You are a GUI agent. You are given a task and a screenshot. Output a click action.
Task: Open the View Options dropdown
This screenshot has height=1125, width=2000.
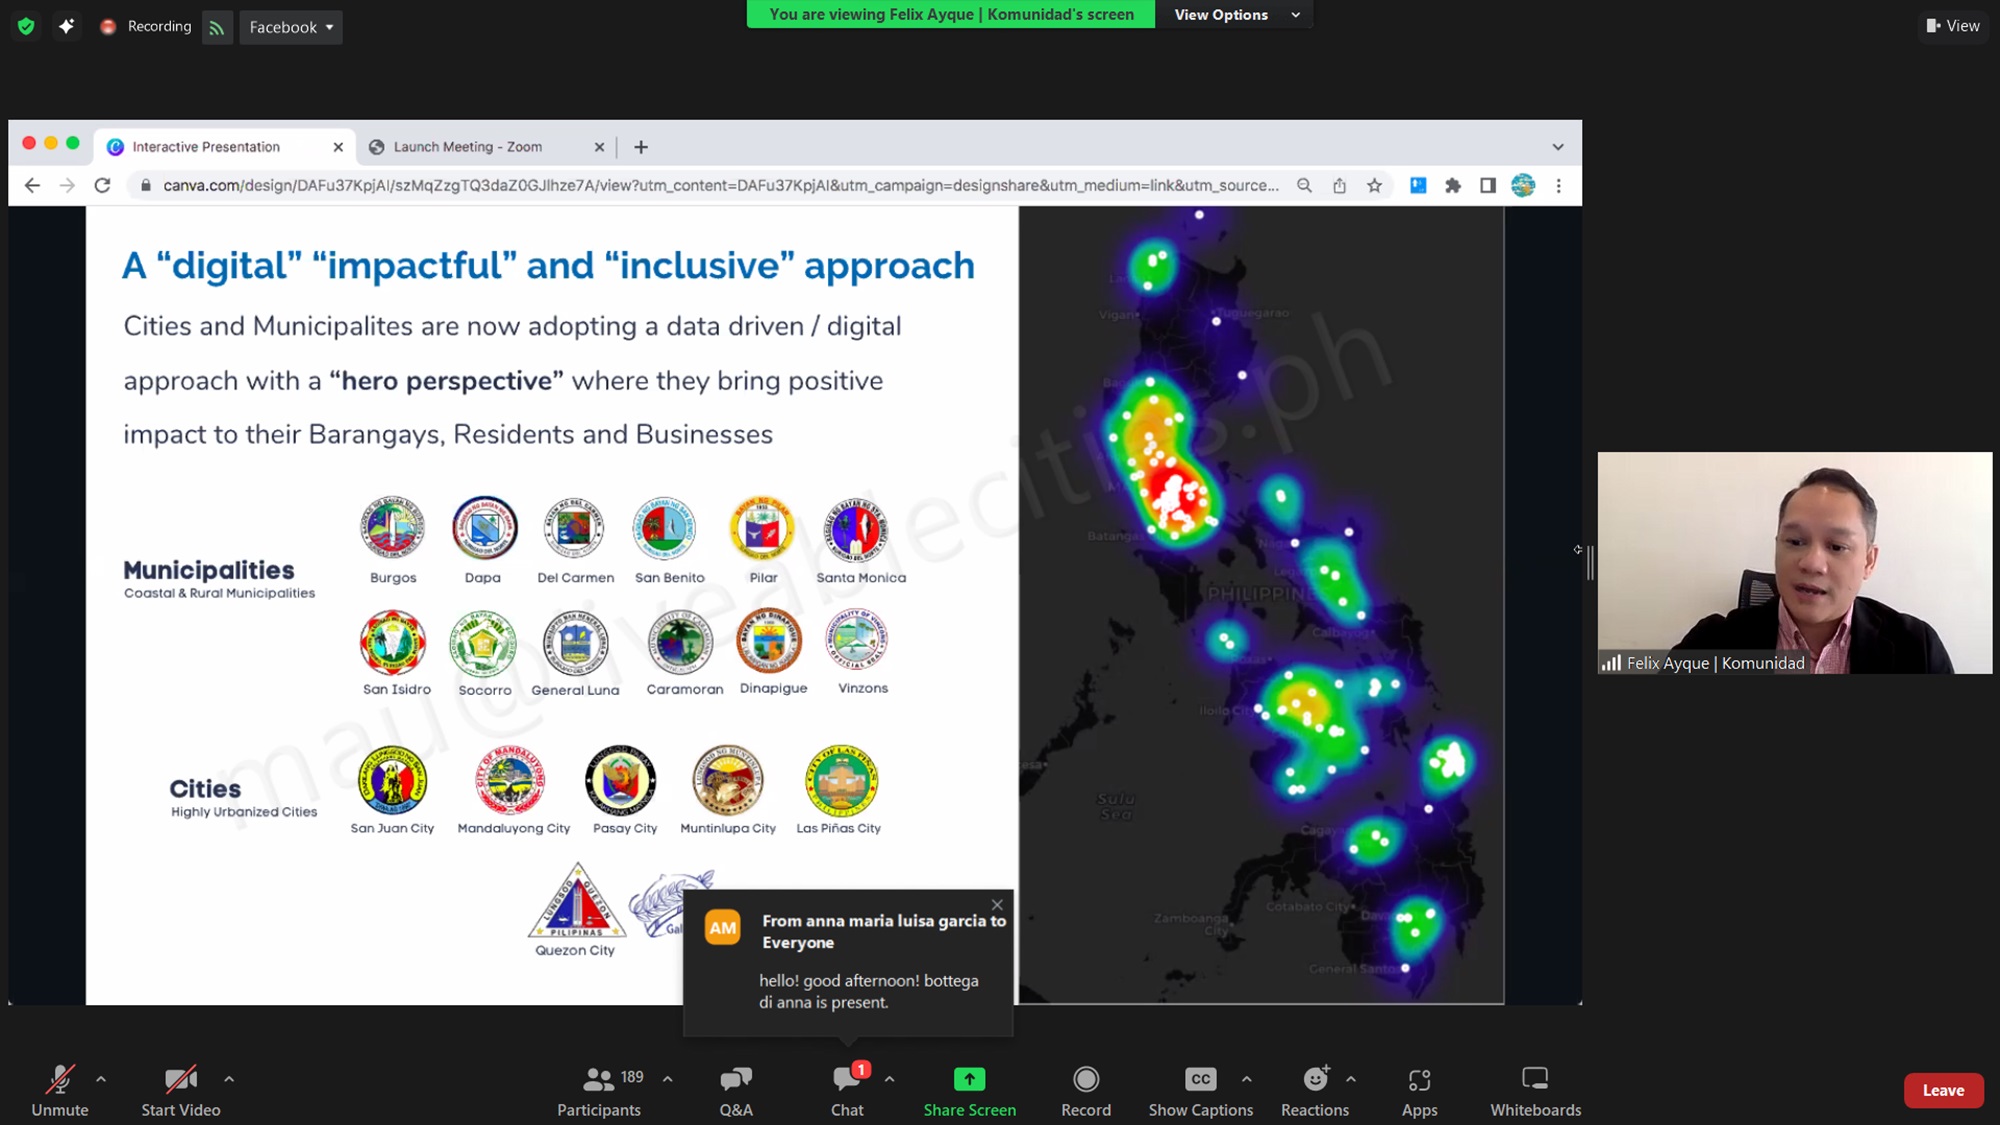1236,15
